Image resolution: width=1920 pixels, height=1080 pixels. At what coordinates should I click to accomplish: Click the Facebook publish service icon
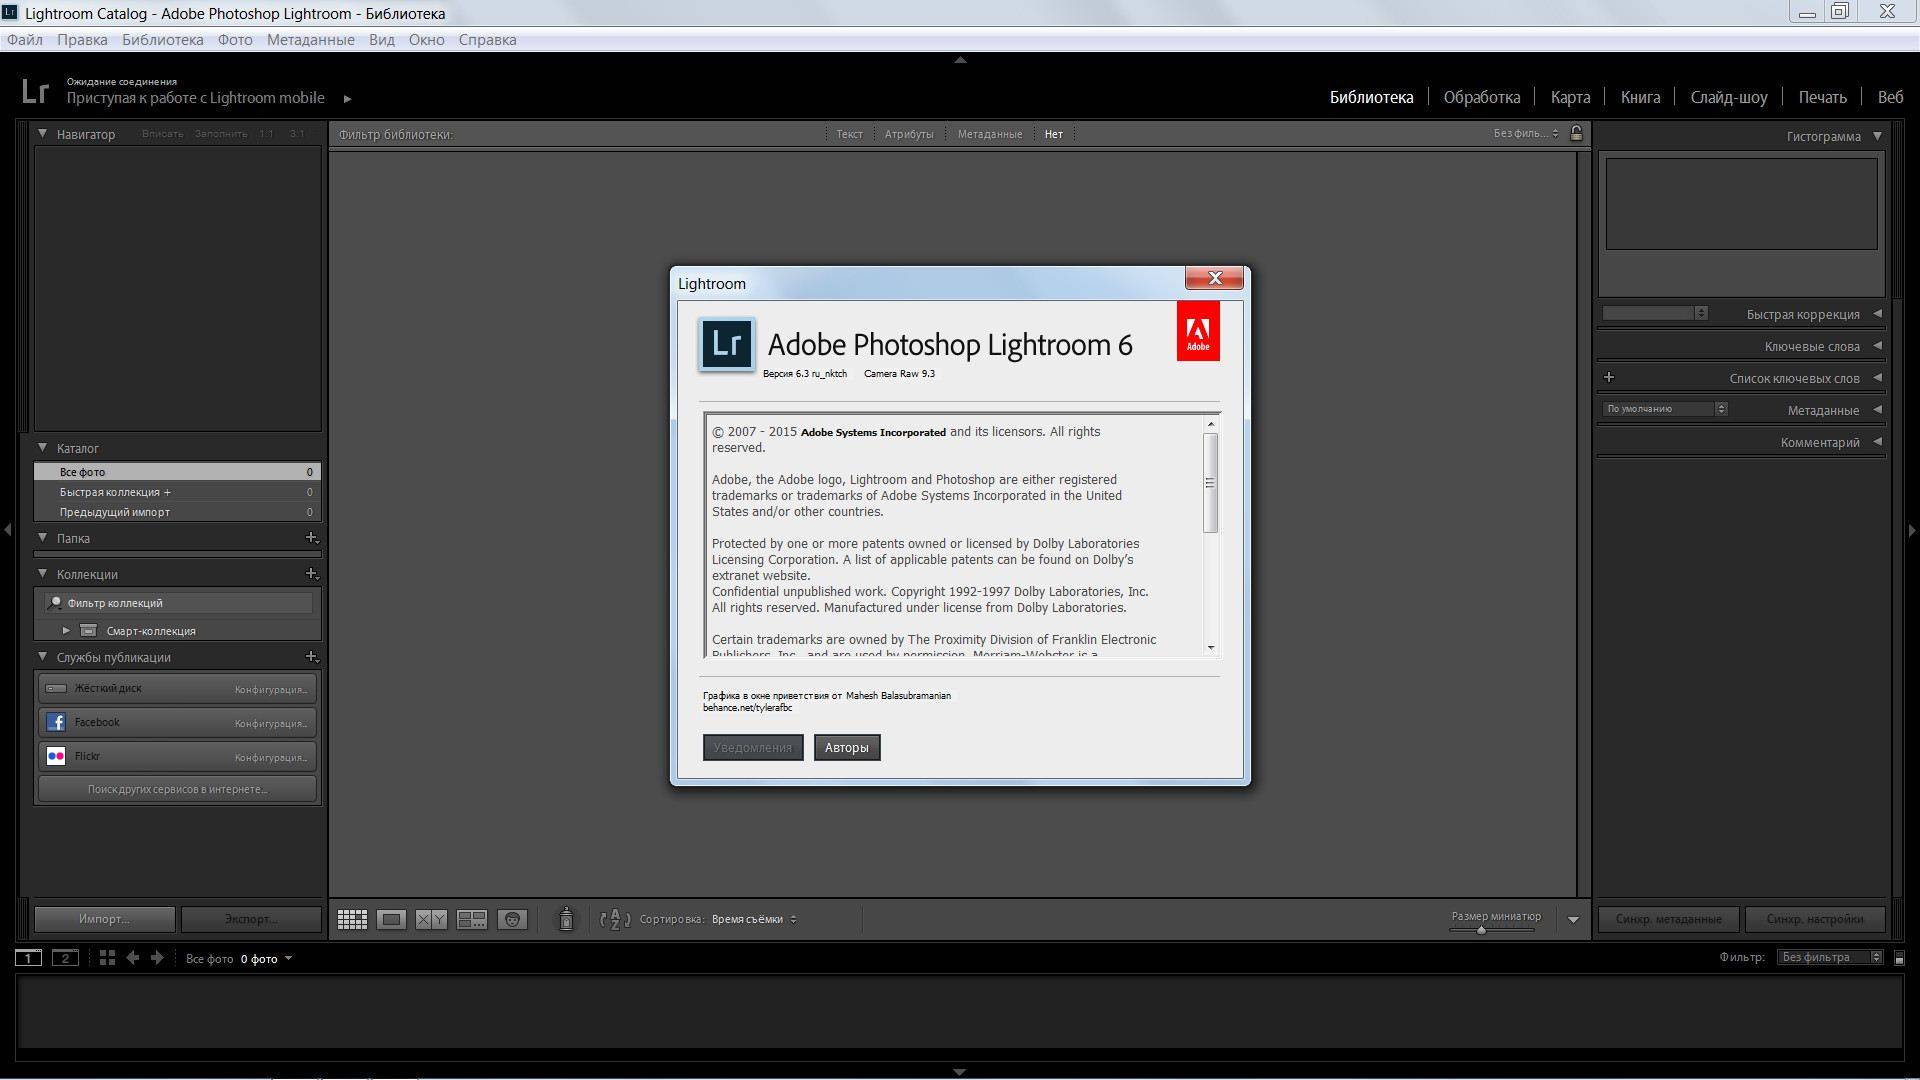click(56, 722)
